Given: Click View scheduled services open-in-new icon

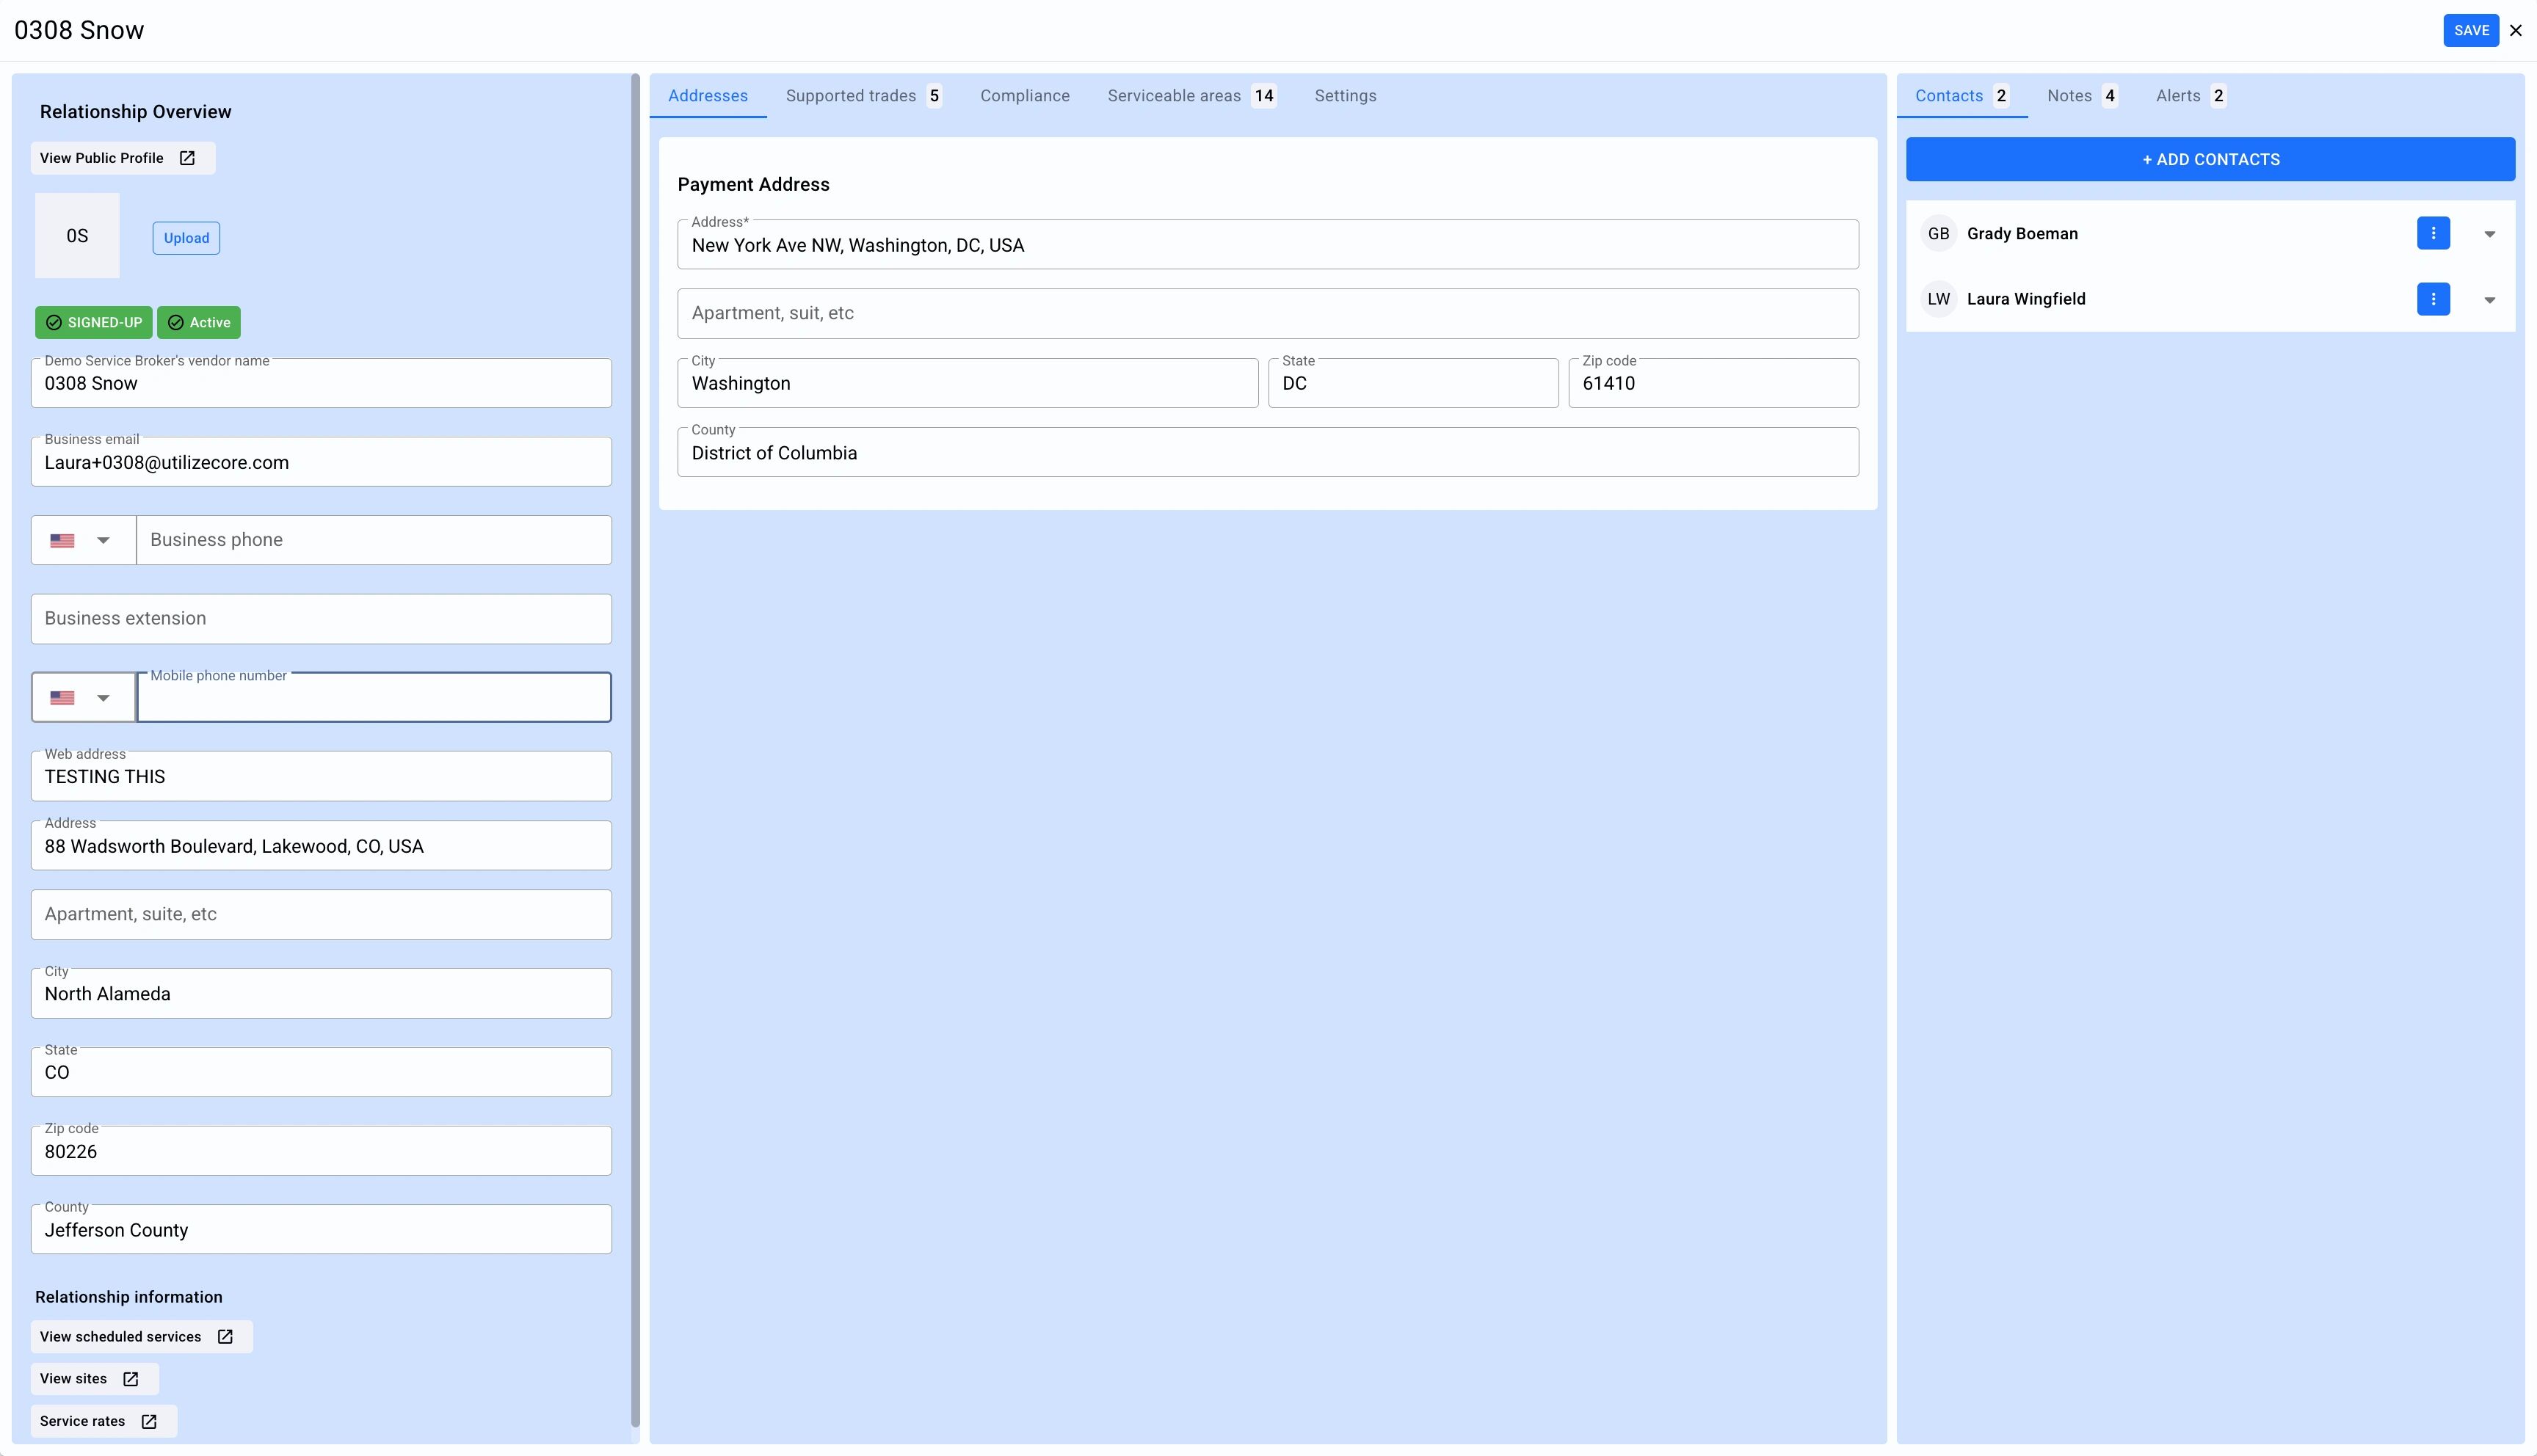Looking at the screenshot, I should [x=225, y=1336].
